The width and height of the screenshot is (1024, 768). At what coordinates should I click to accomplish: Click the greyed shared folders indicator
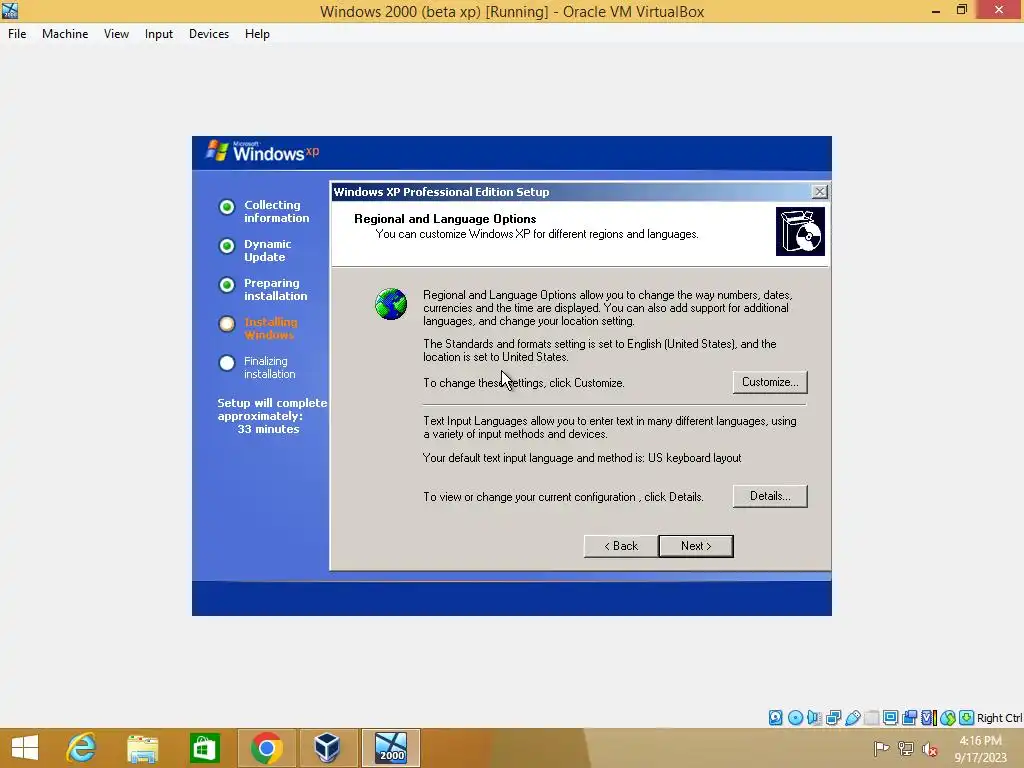pyautogui.click(x=871, y=718)
